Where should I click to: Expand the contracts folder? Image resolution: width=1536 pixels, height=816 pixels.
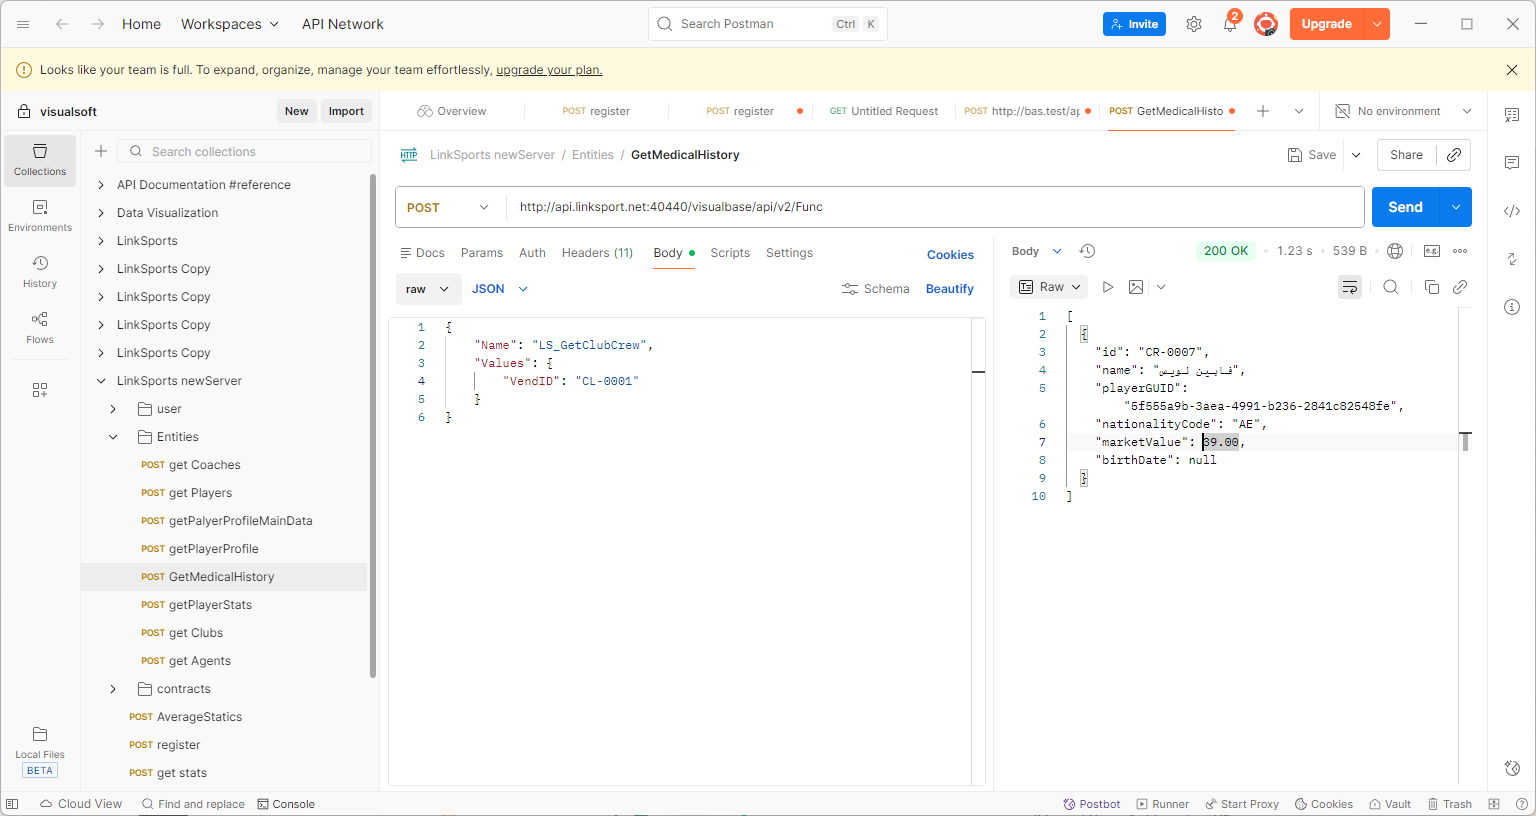tap(113, 689)
